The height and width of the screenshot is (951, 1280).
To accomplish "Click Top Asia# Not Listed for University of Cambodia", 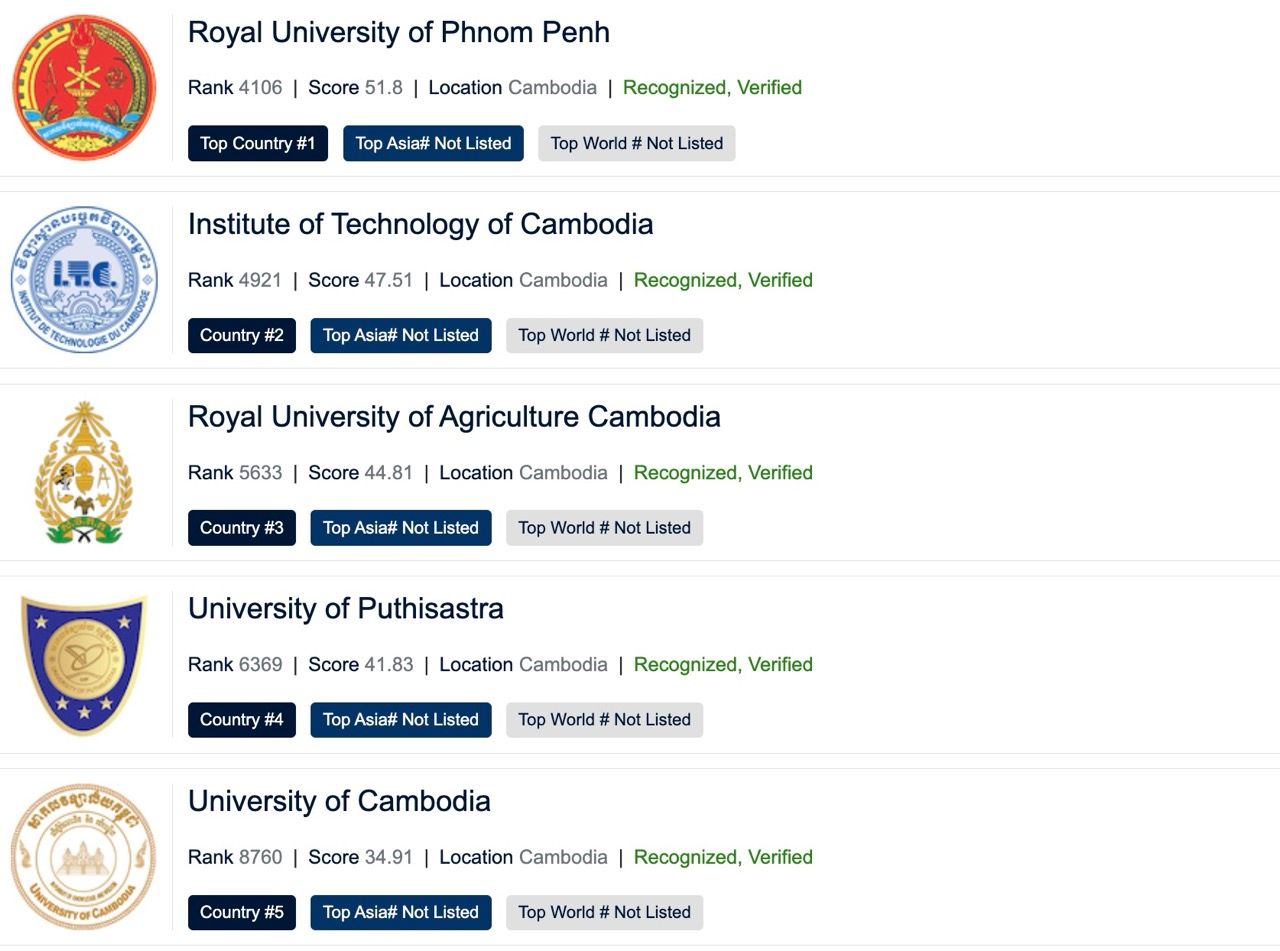I will pyautogui.click(x=400, y=912).
